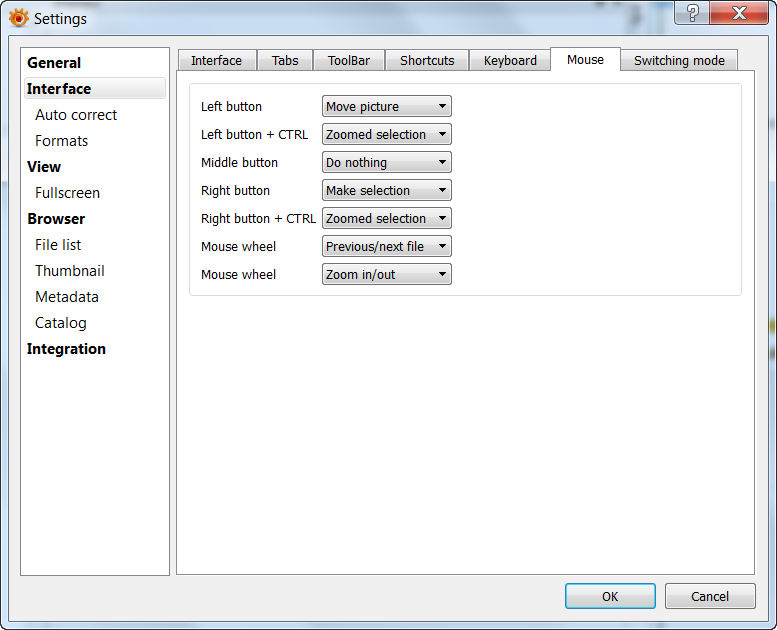Image resolution: width=777 pixels, height=630 pixels.
Task: Click the help question mark button
Action: point(692,12)
